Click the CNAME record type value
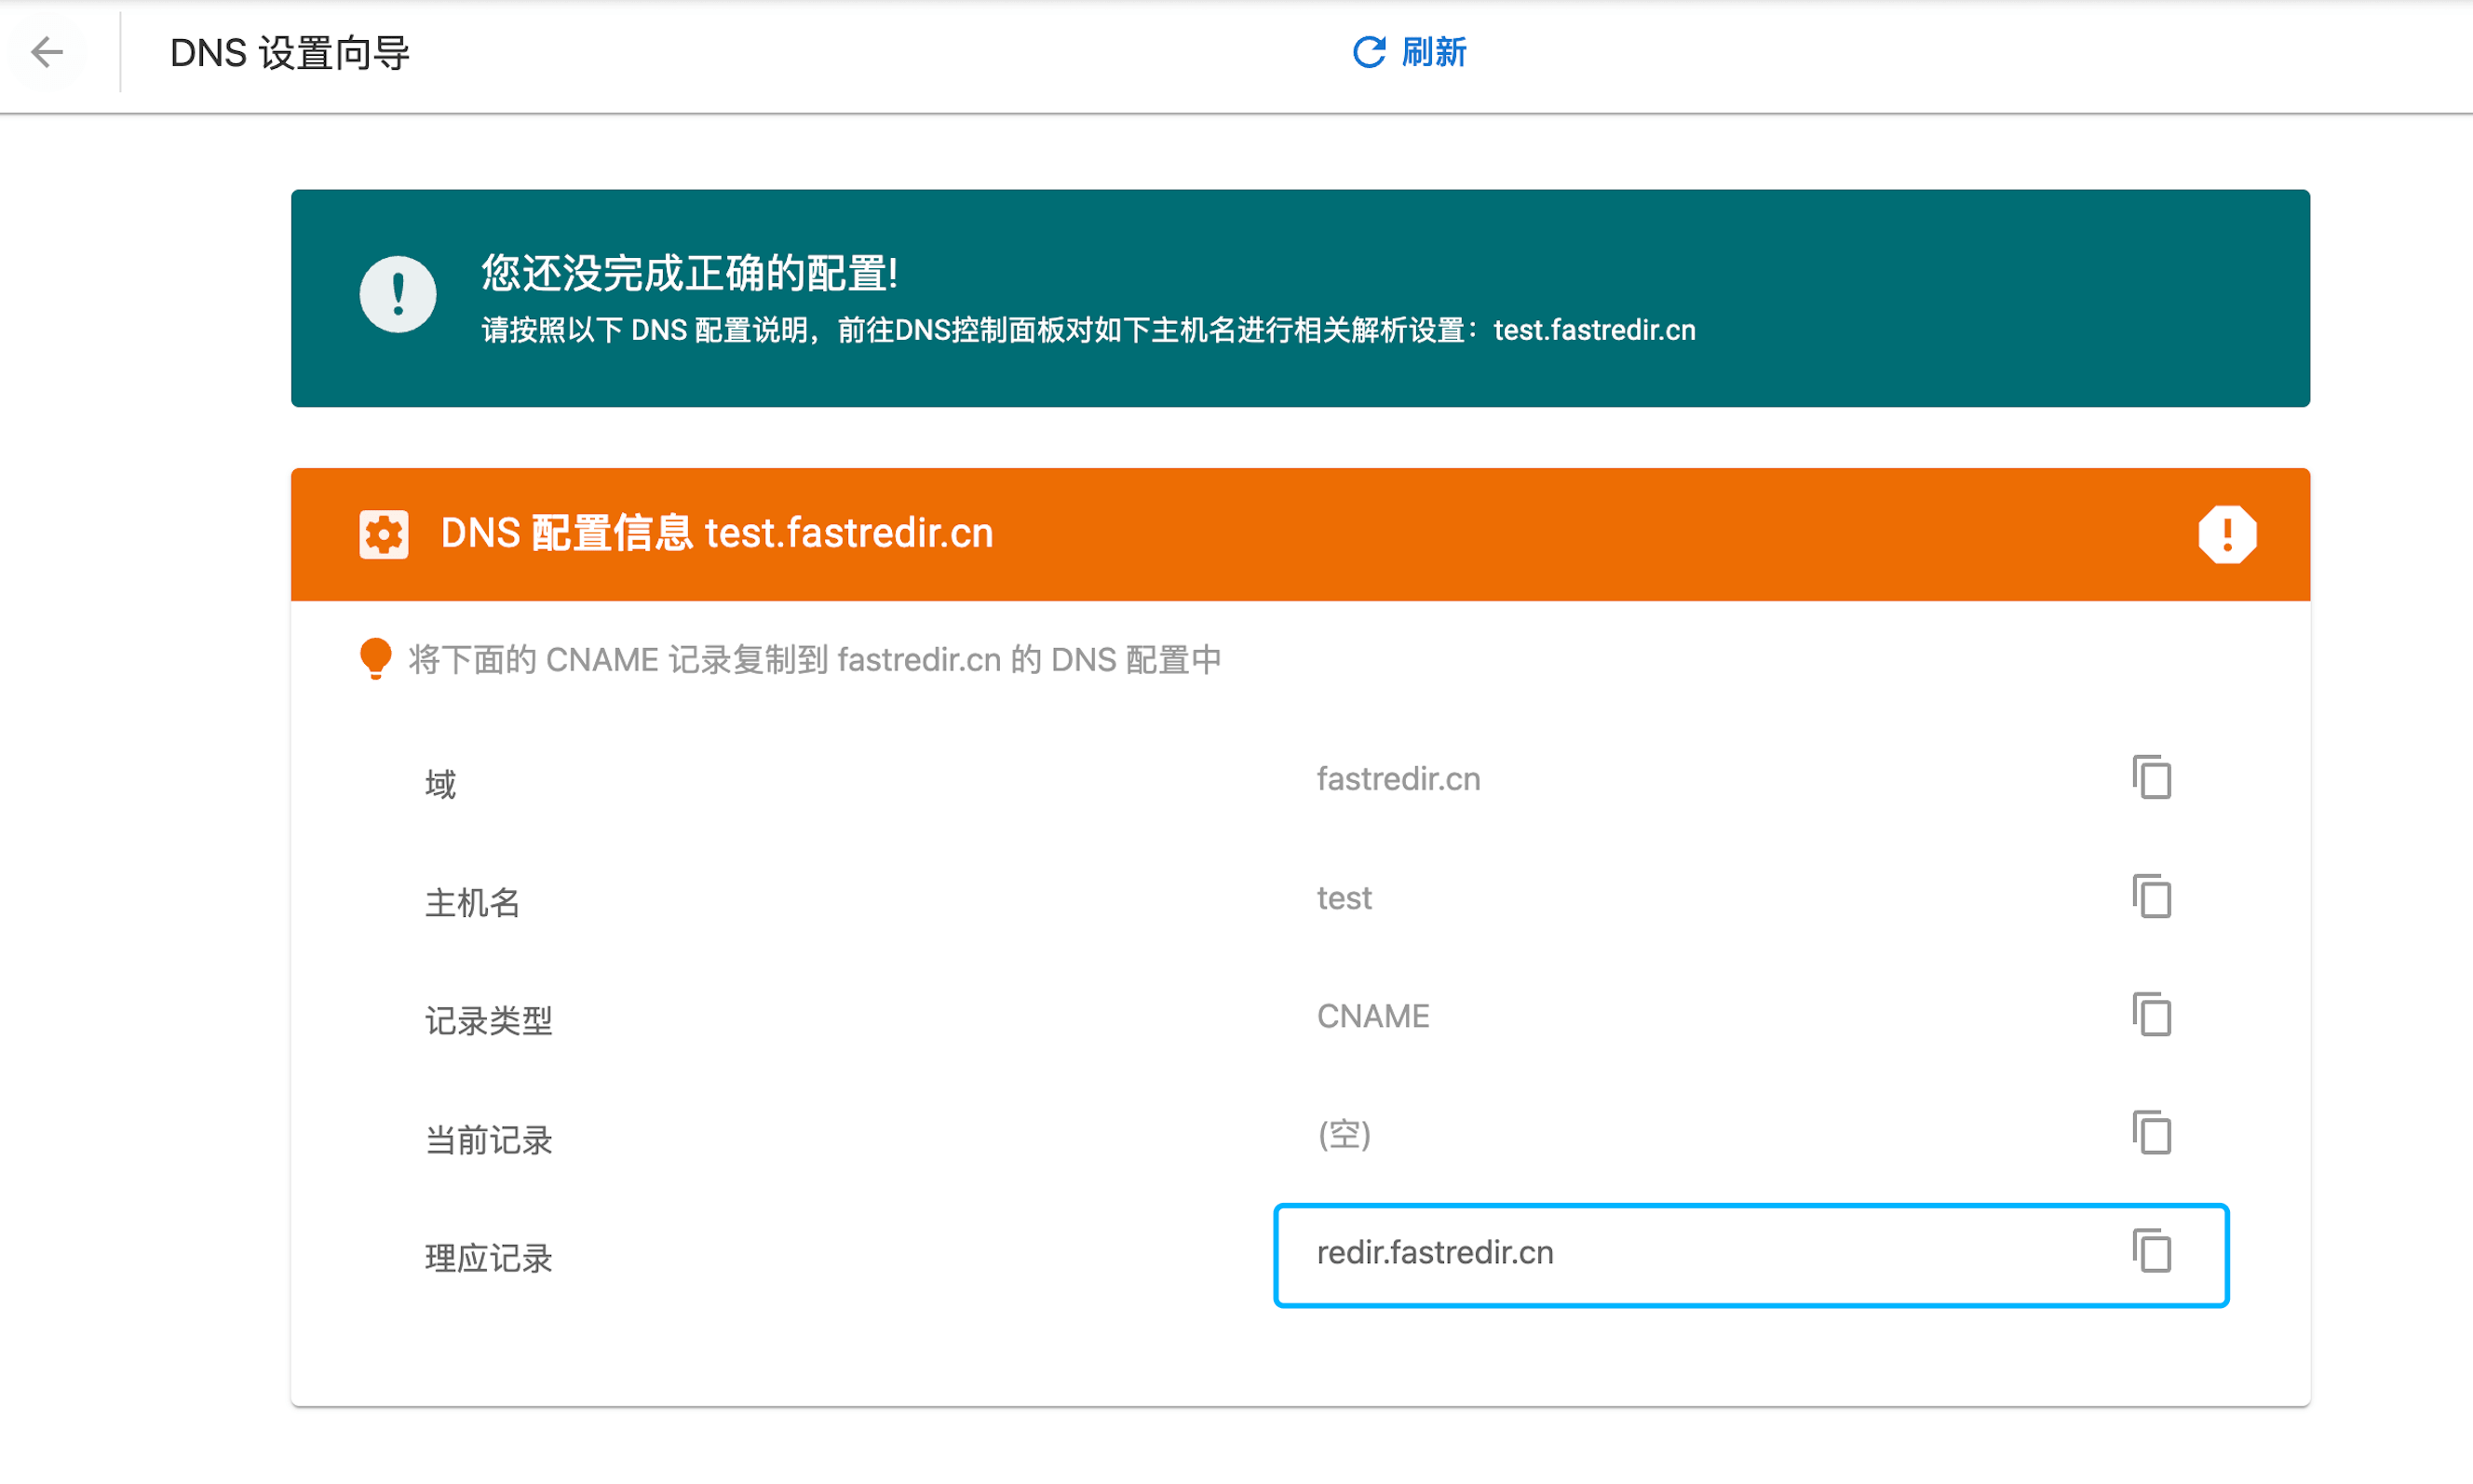The image size is (2473, 1484). coord(1373,1016)
